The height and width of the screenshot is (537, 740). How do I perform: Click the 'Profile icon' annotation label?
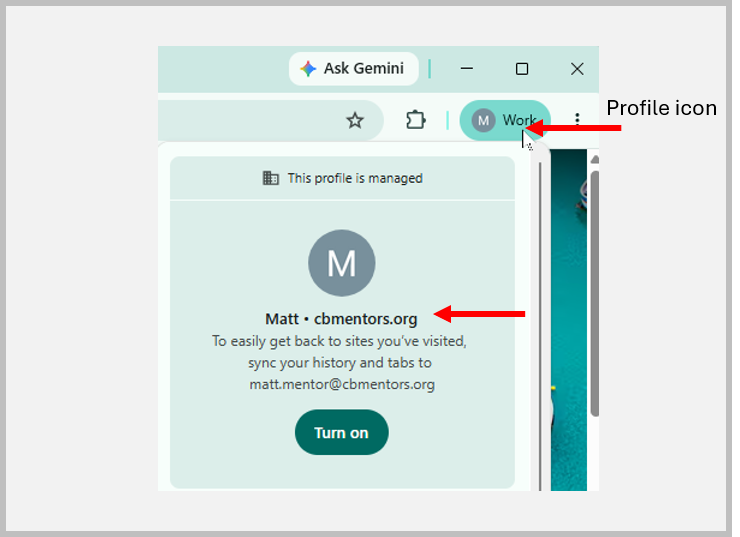pyautogui.click(x=662, y=108)
